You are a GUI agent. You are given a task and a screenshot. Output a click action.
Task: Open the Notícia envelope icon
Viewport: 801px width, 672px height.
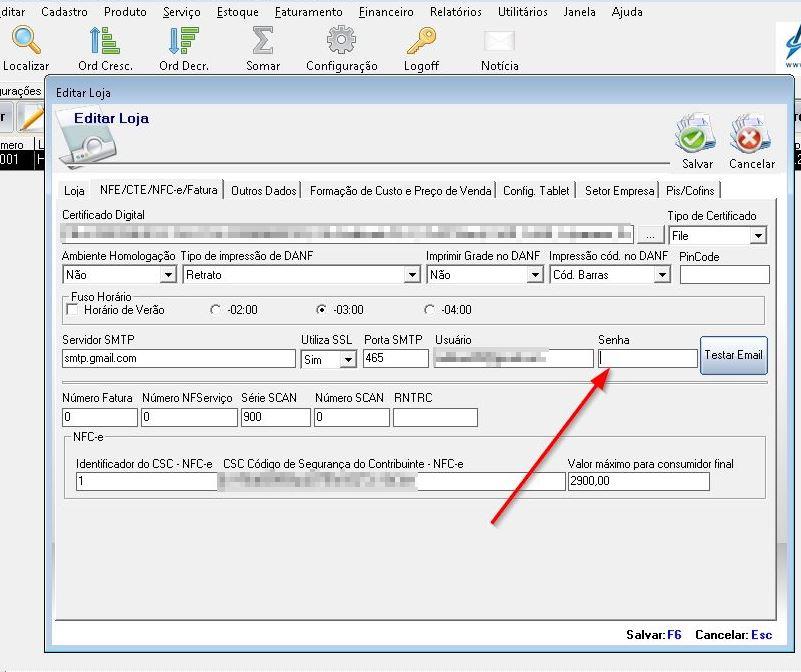(x=499, y=41)
